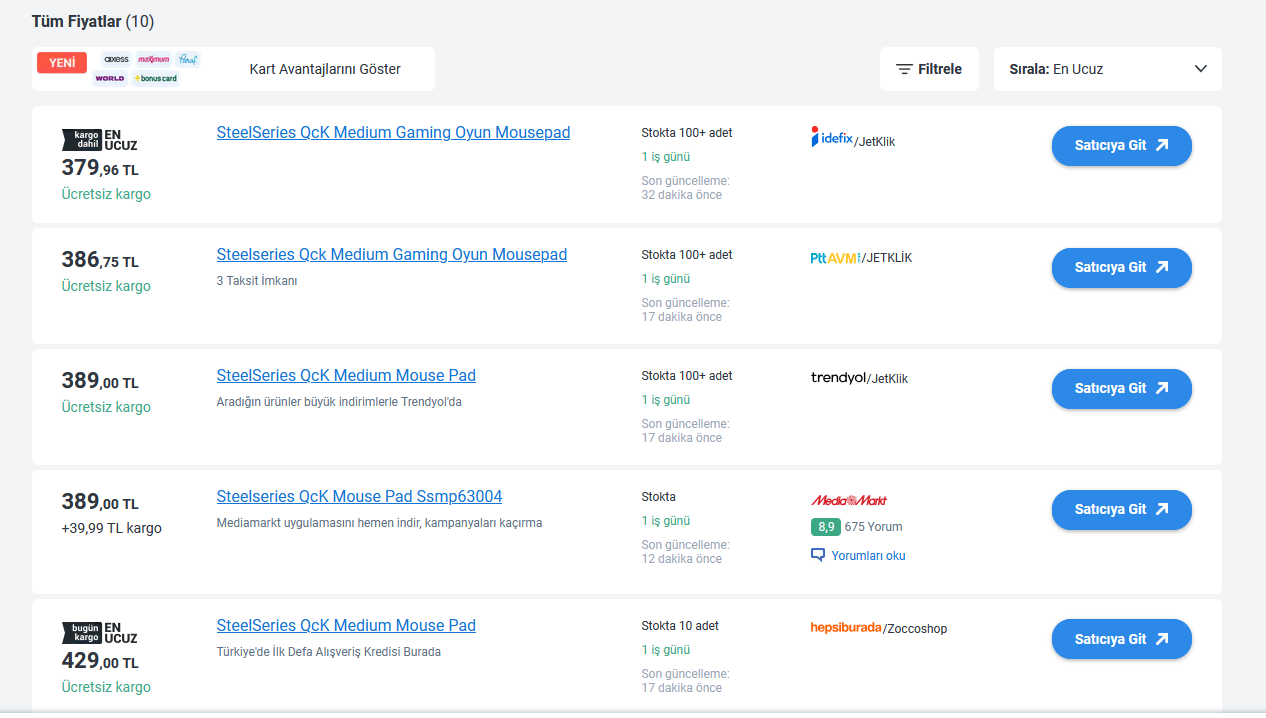Click the 8,9 MediaMarkt rating badge

coord(825,527)
